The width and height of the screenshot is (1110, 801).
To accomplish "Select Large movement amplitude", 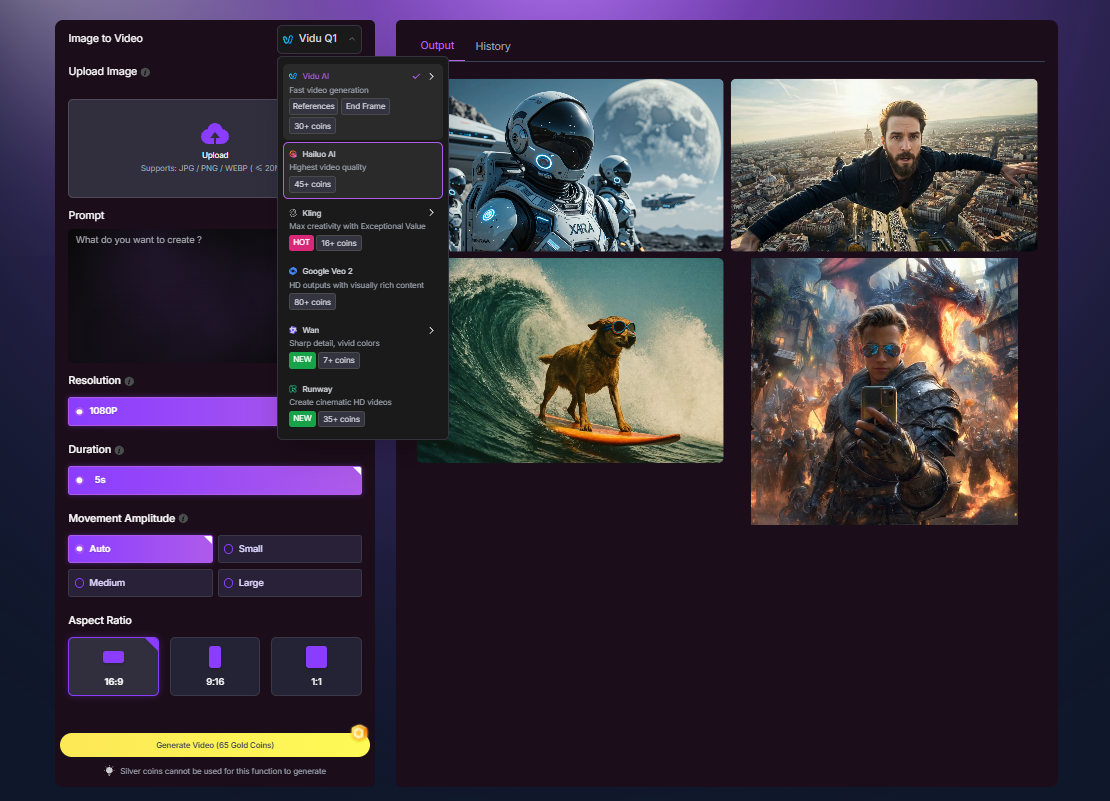I will pyautogui.click(x=290, y=583).
